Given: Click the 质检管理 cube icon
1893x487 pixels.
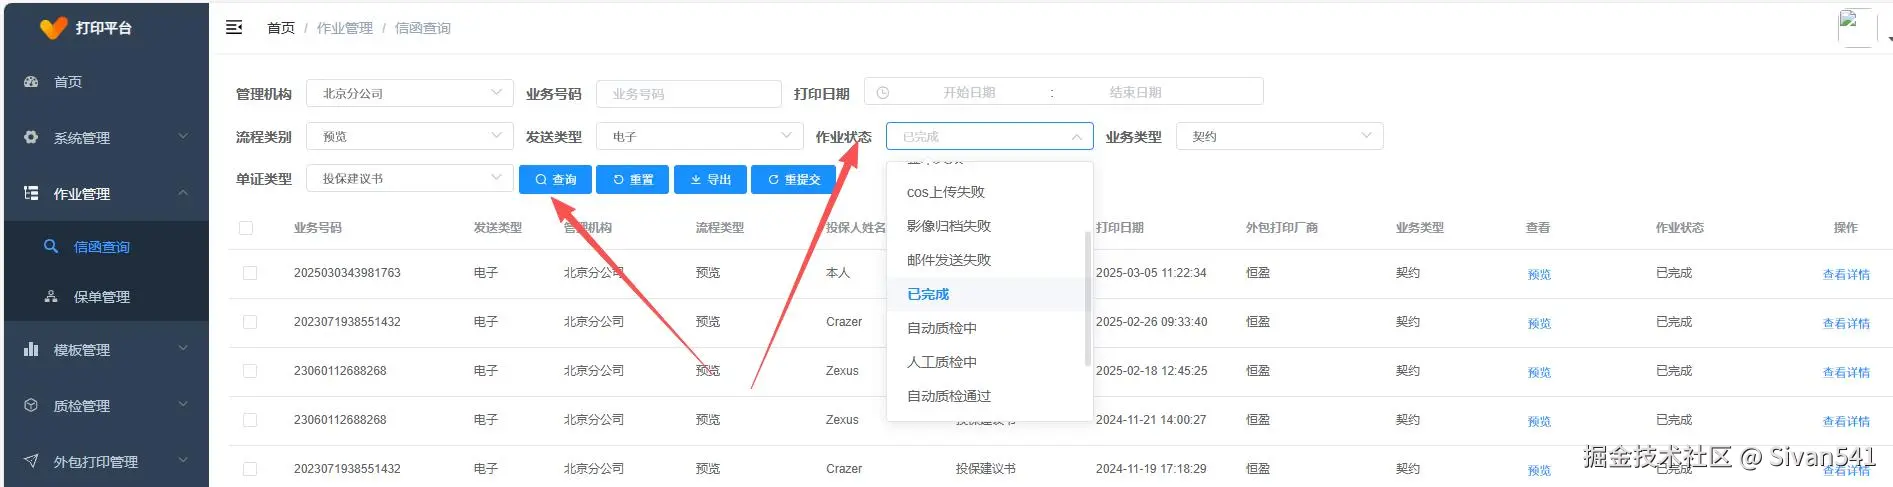Looking at the screenshot, I should coord(31,405).
